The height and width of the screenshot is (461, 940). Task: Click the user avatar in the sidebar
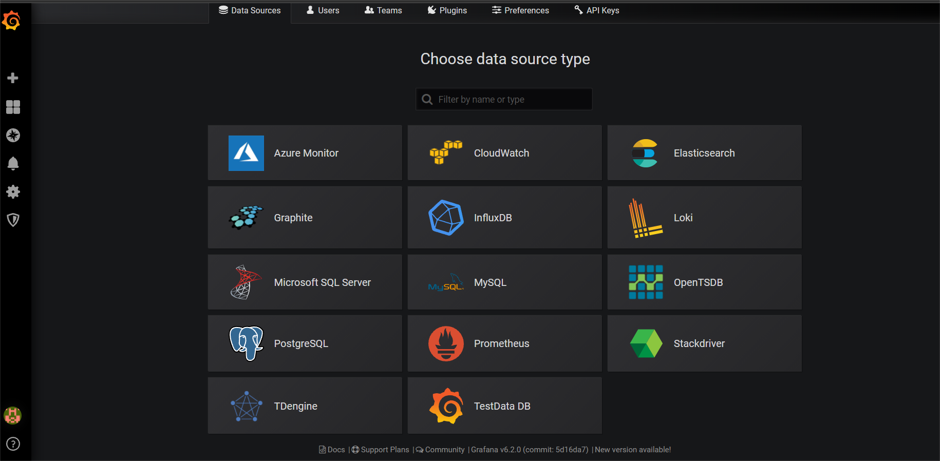click(13, 415)
